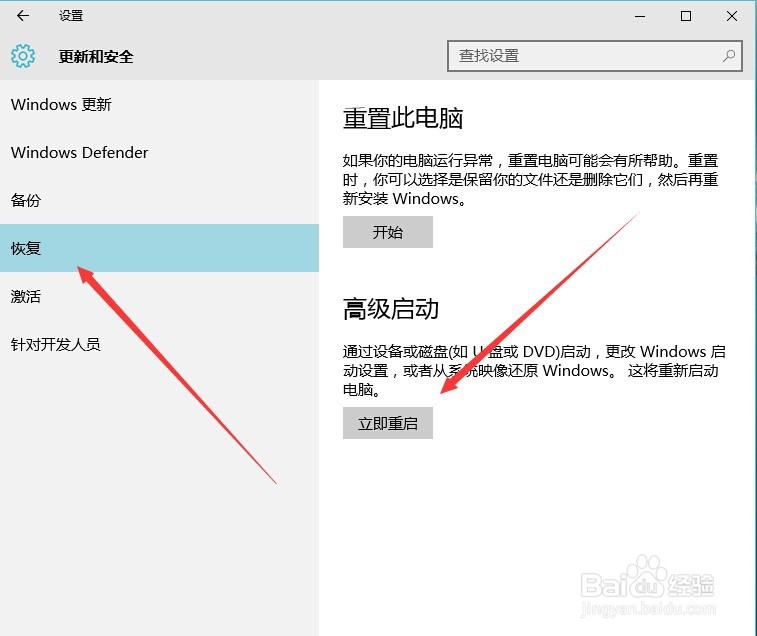757x636 pixels.
Task: Click the 重置此电脑 heading
Action: point(403,118)
